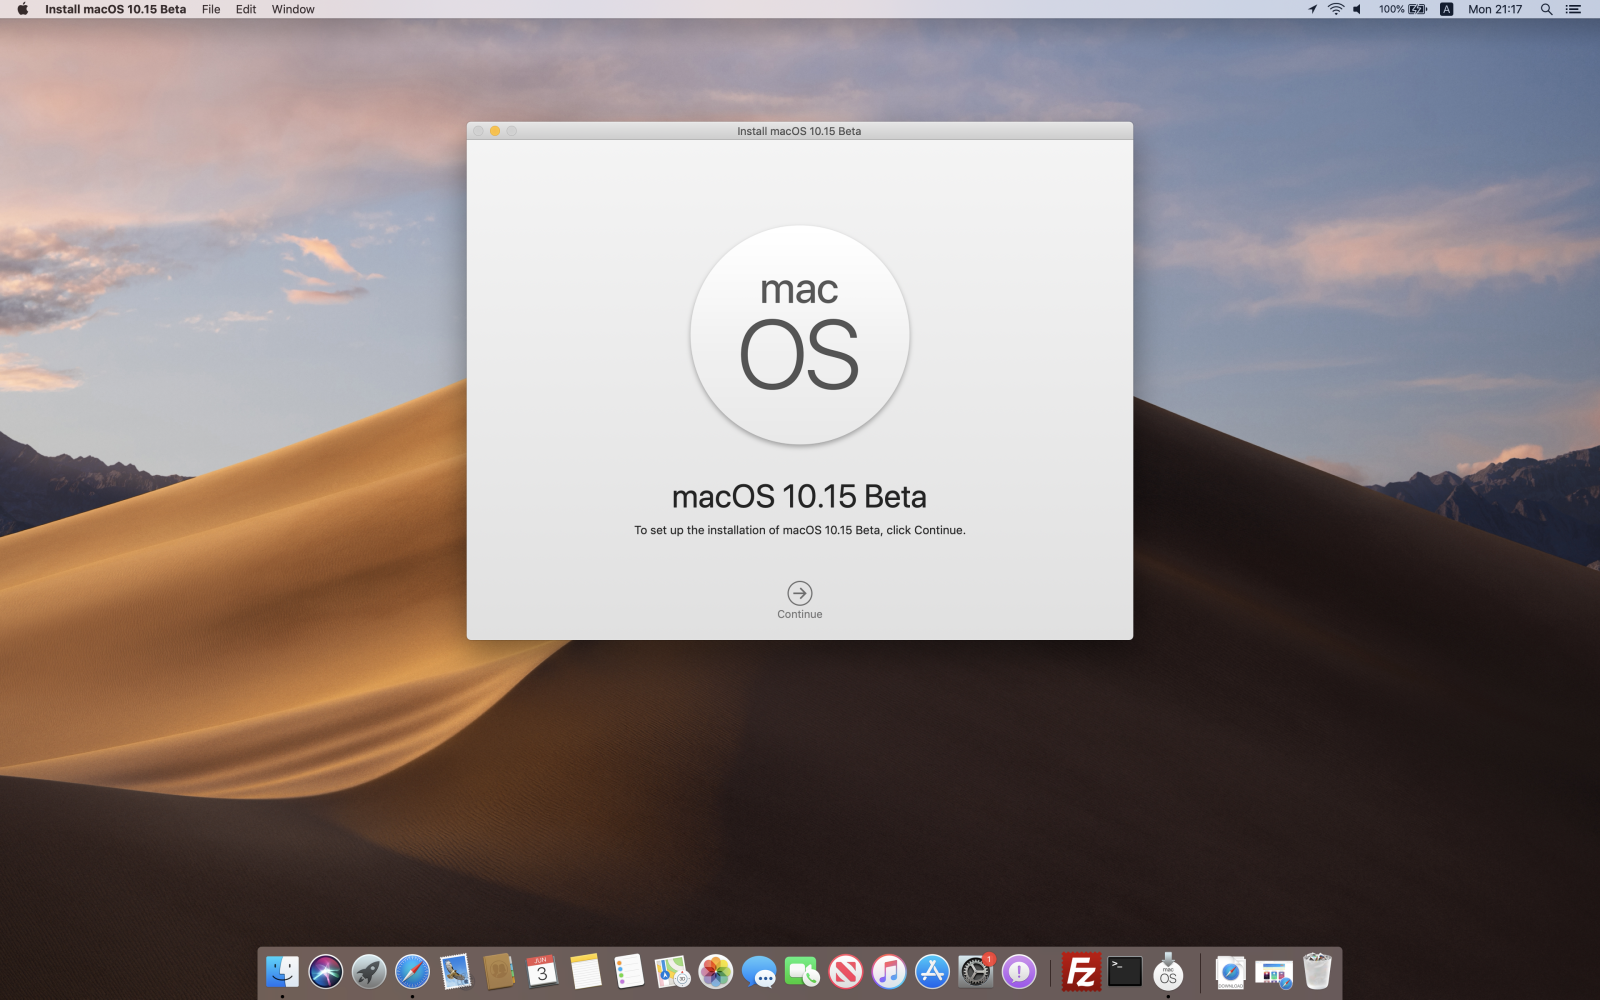Open the Maps app in the Dock
The height and width of the screenshot is (1000, 1600).
click(x=672, y=971)
